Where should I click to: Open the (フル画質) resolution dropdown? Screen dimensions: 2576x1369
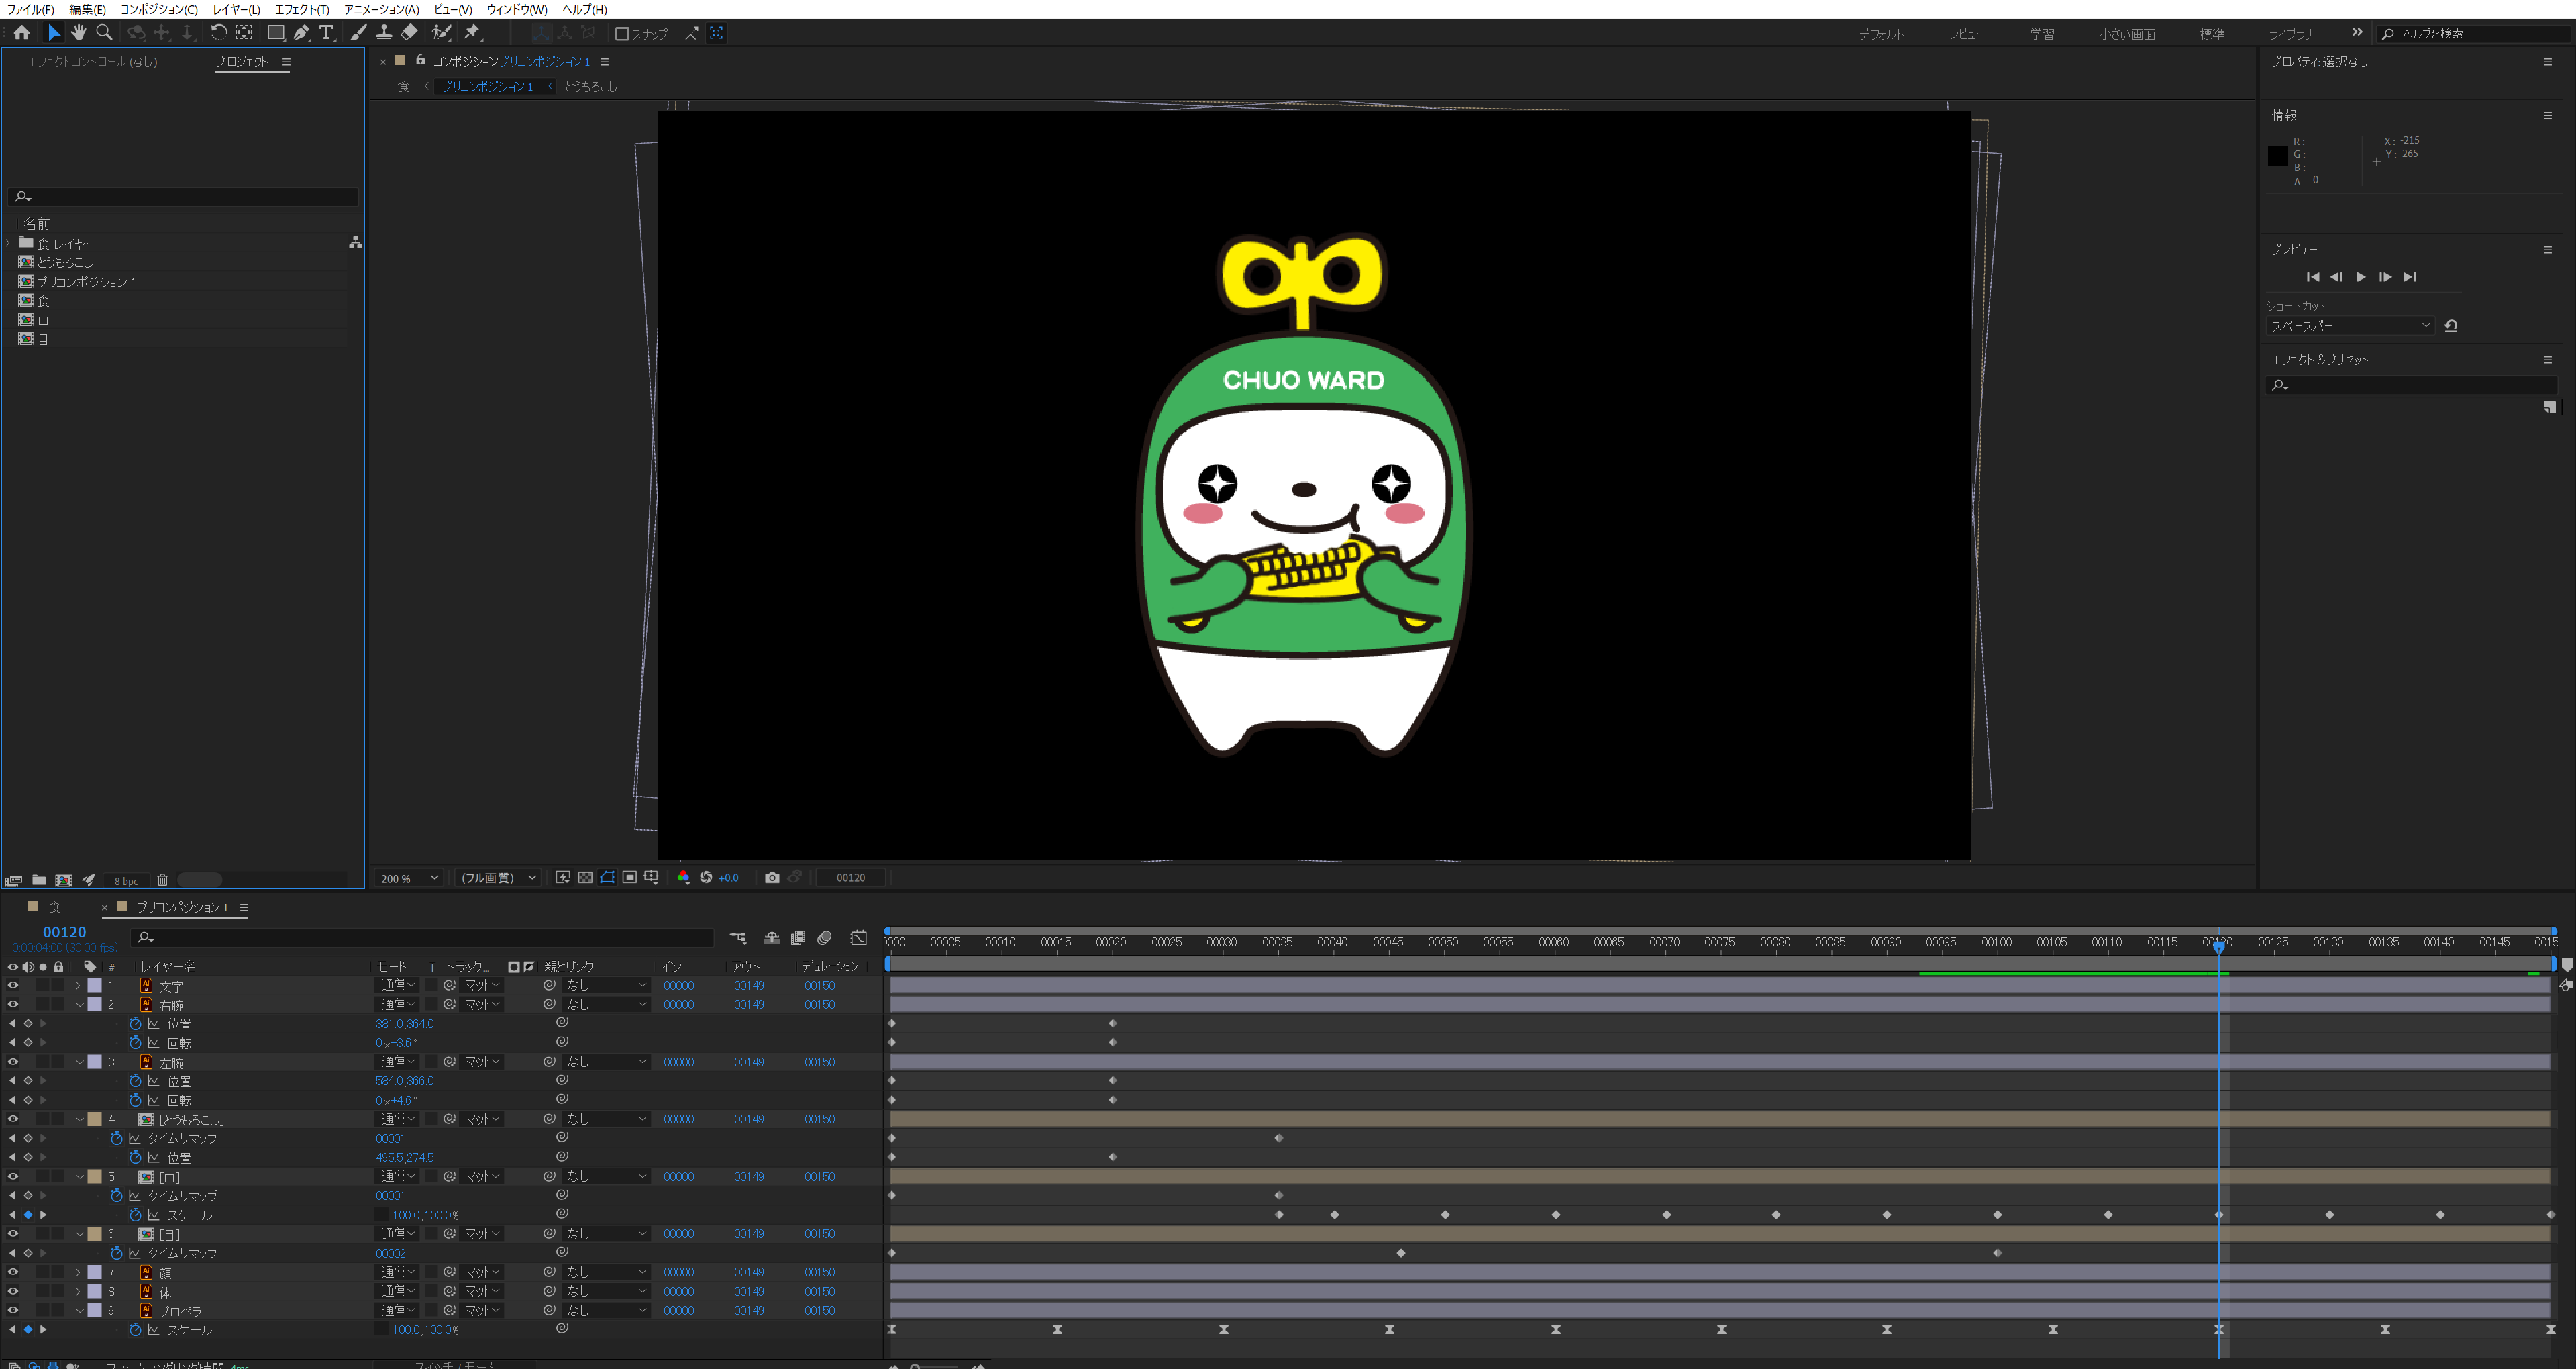pos(497,878)
